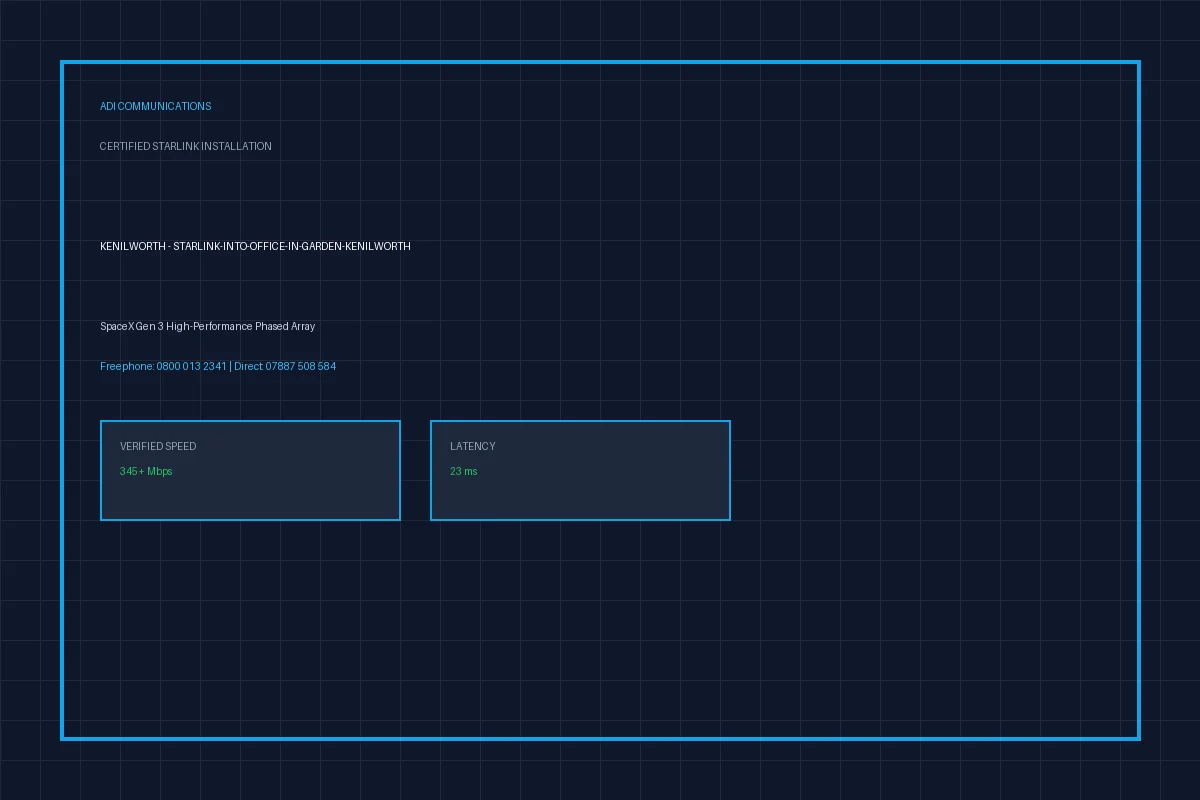
Task: Select the 345+ Mbps value
Action: [146, 471]
